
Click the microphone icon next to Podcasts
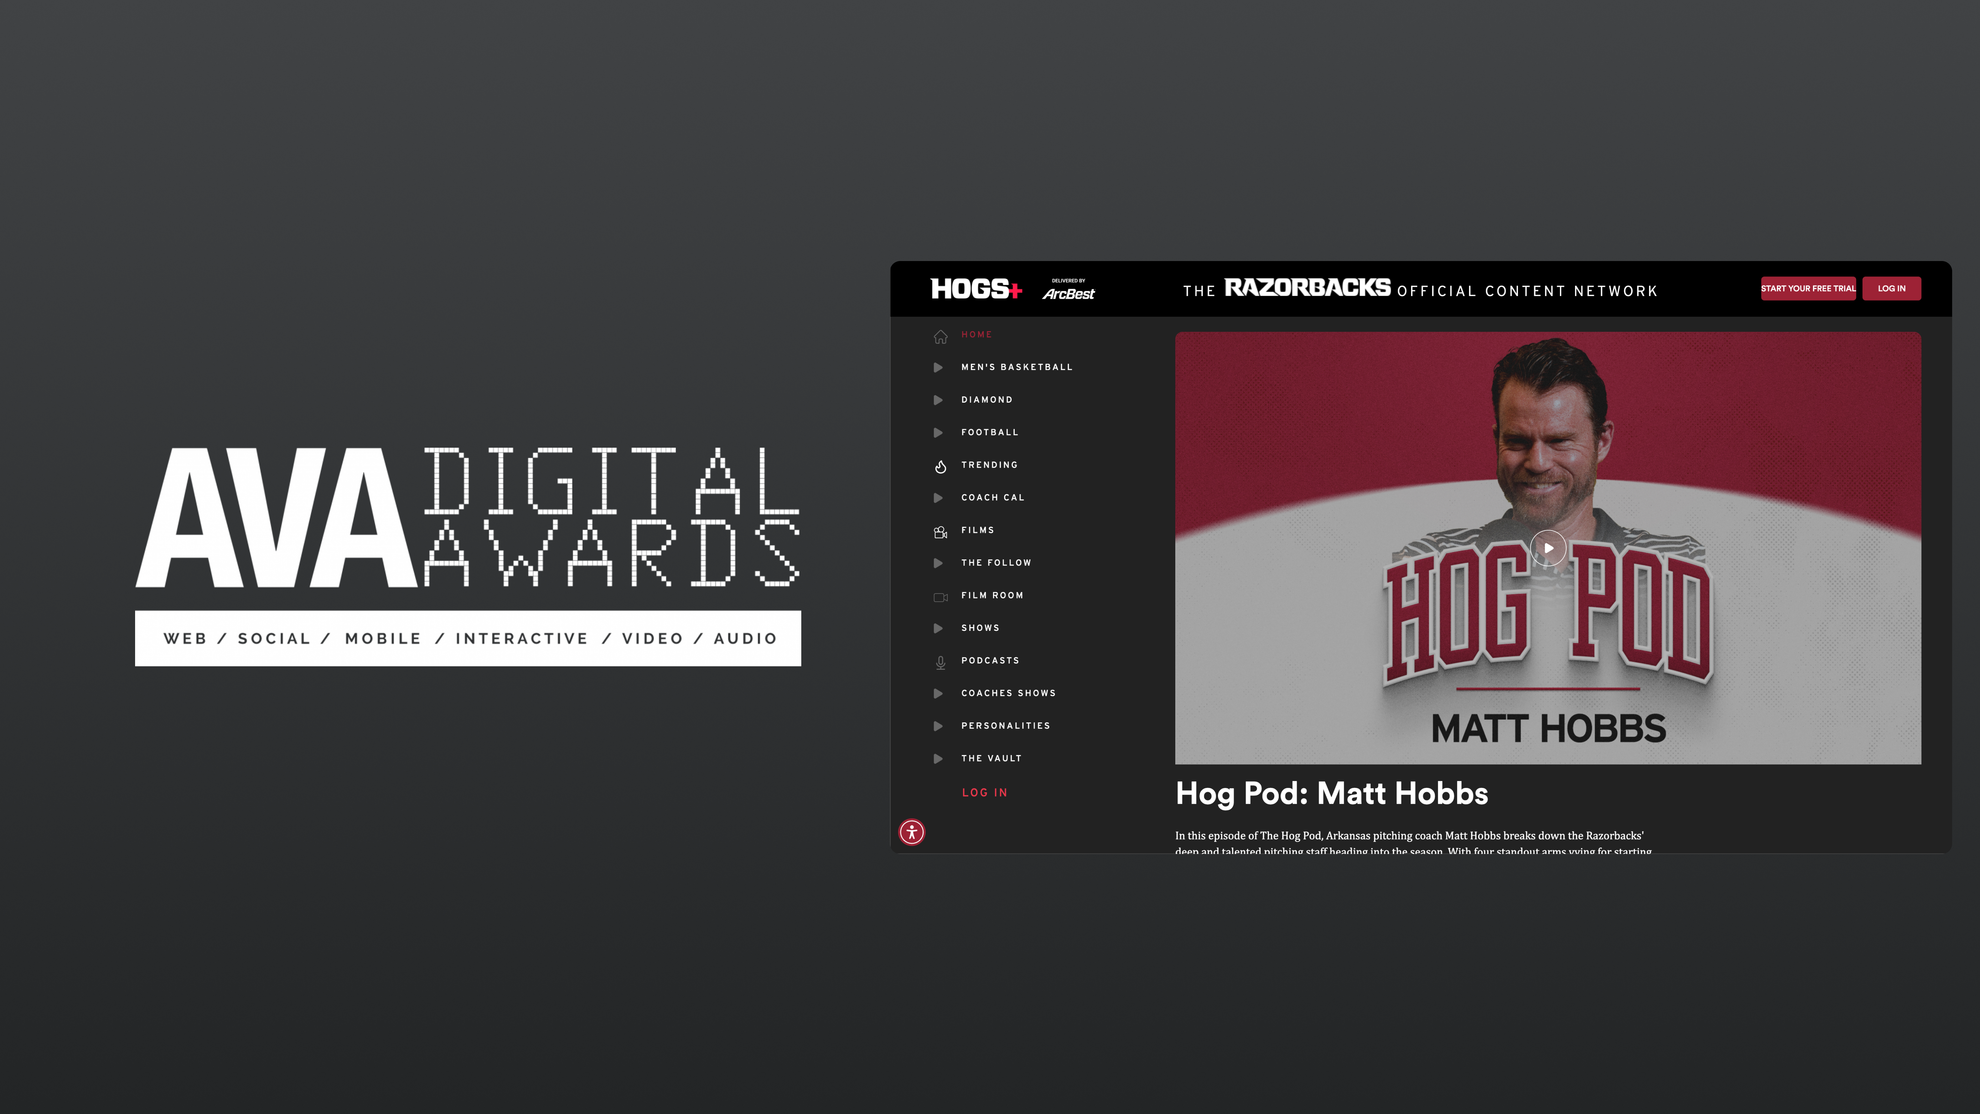tap(940, 662)
